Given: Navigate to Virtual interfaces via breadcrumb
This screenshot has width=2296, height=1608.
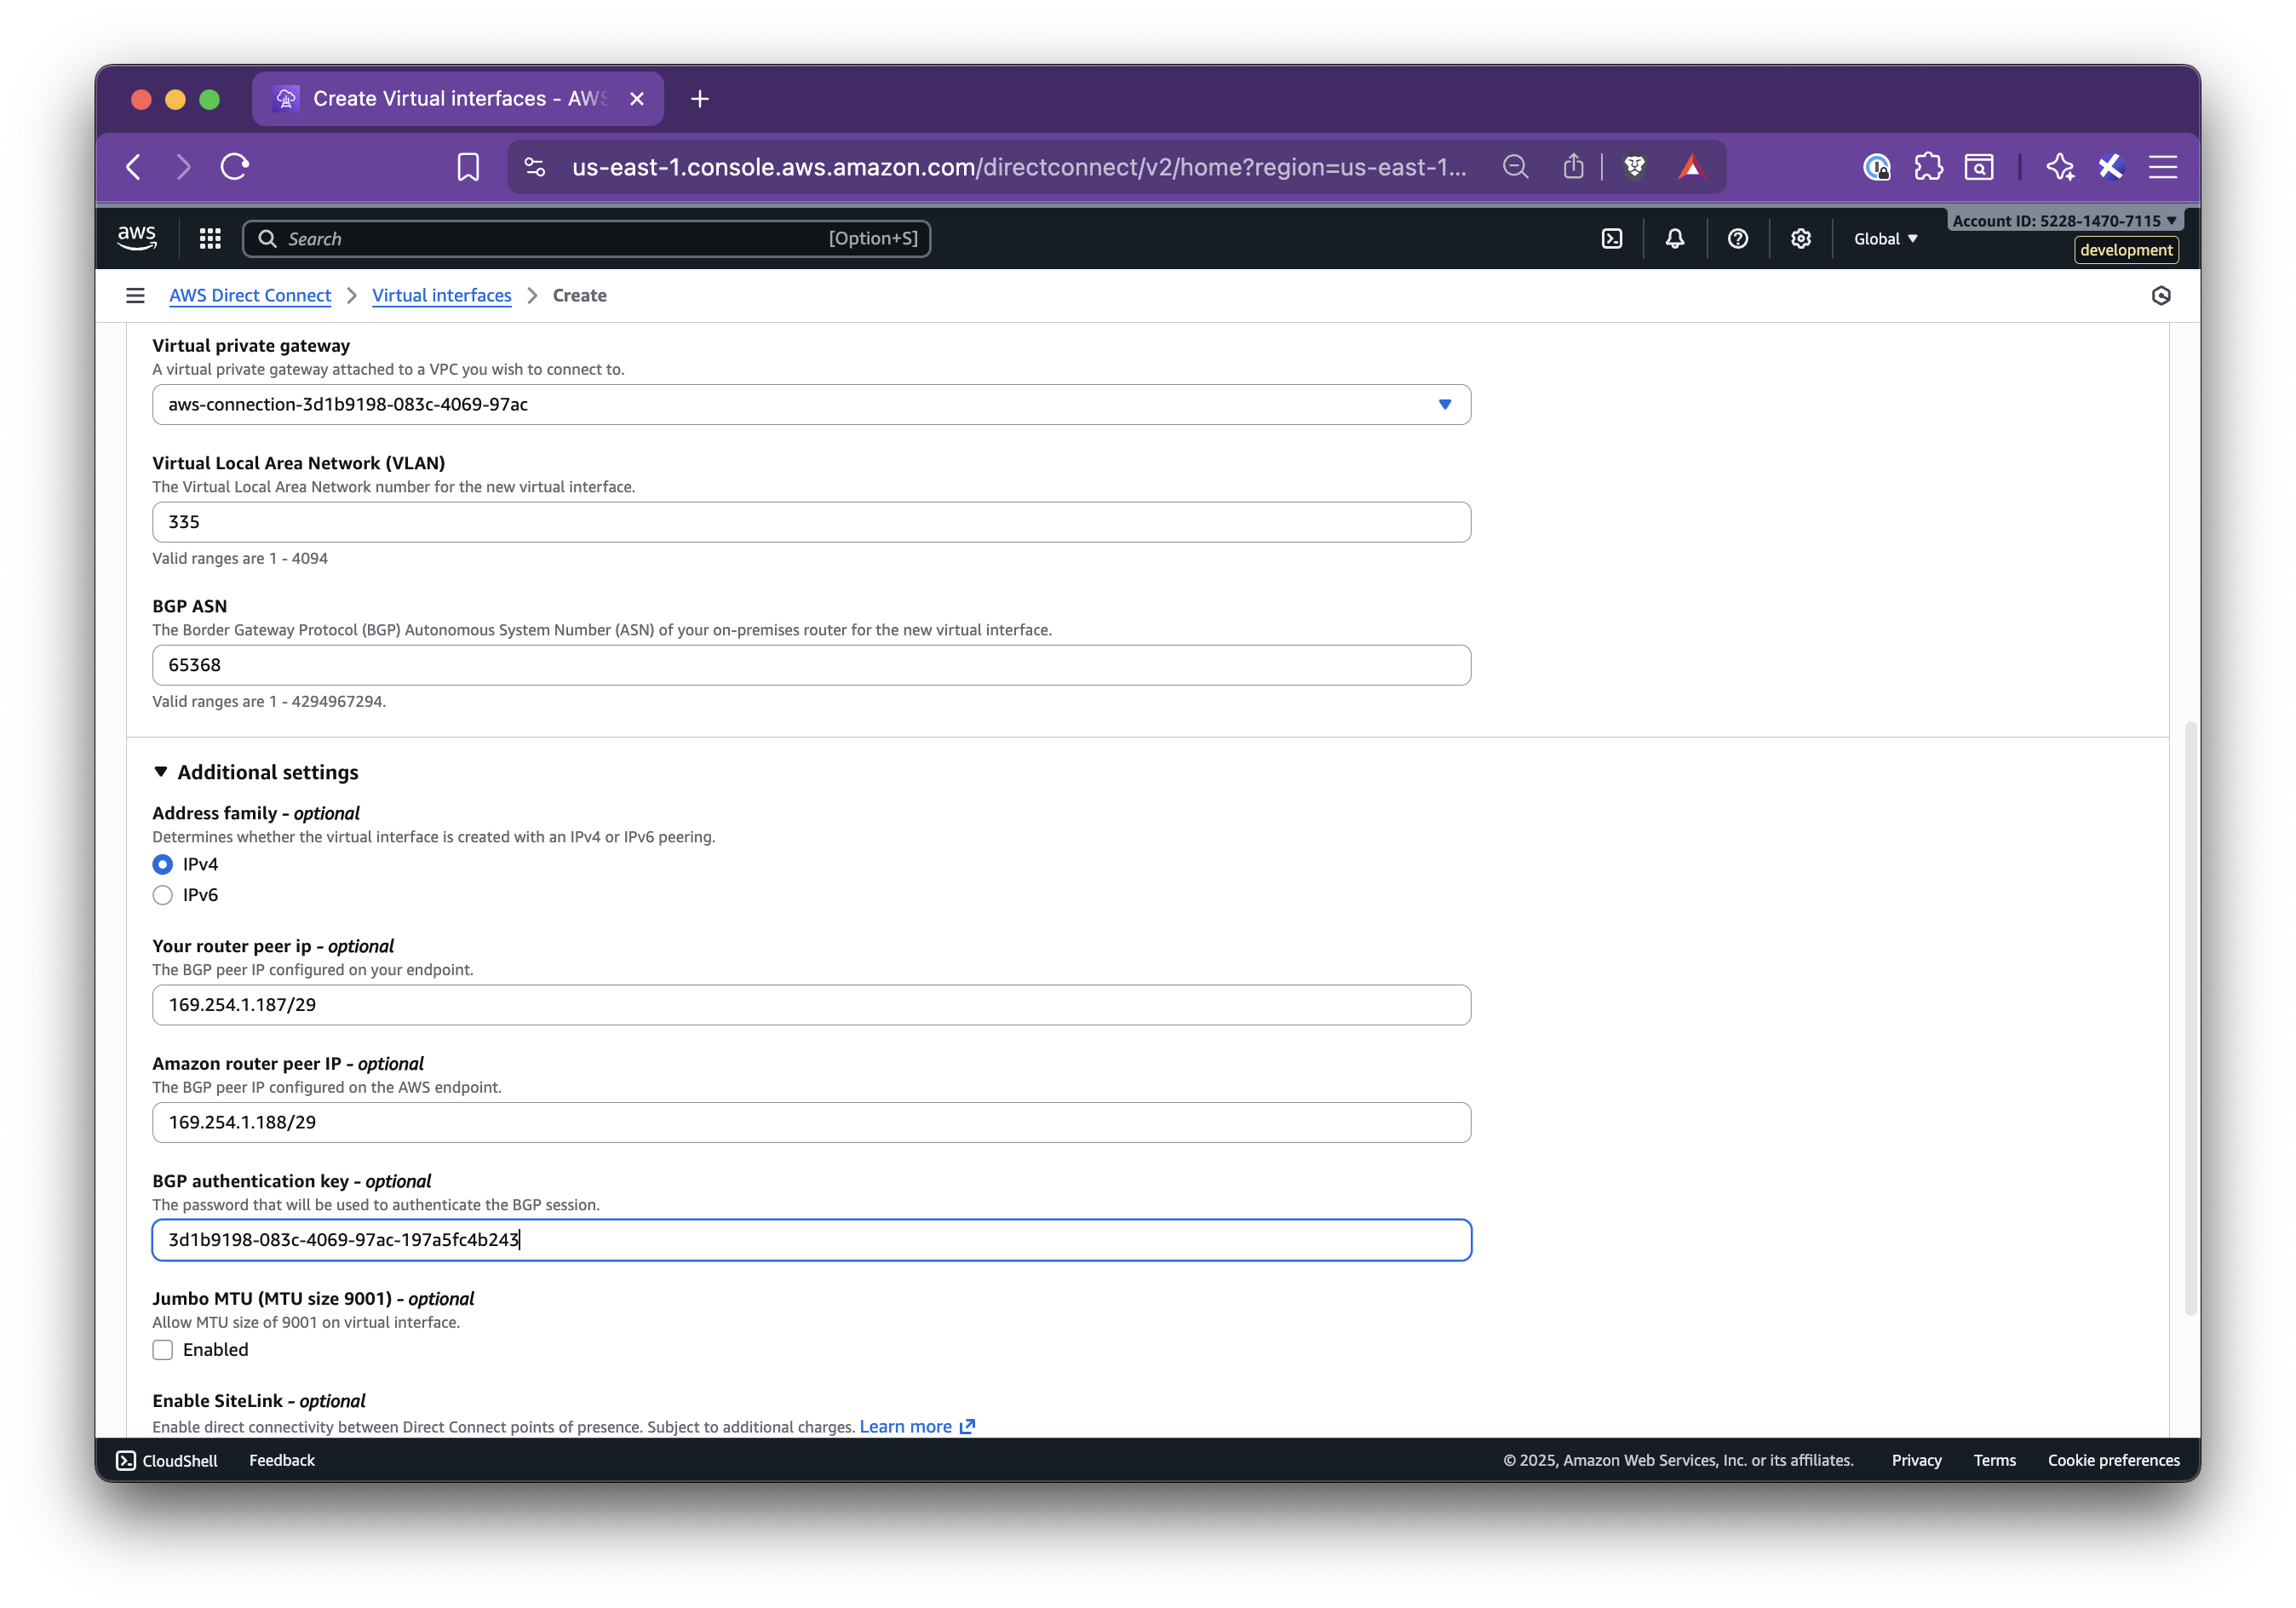Looking at the screenshot, I should [441, 295].
